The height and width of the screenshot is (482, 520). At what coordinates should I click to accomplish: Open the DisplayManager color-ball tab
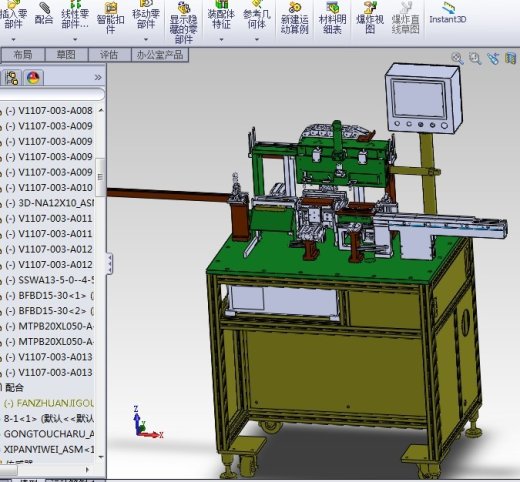[33, 78]
